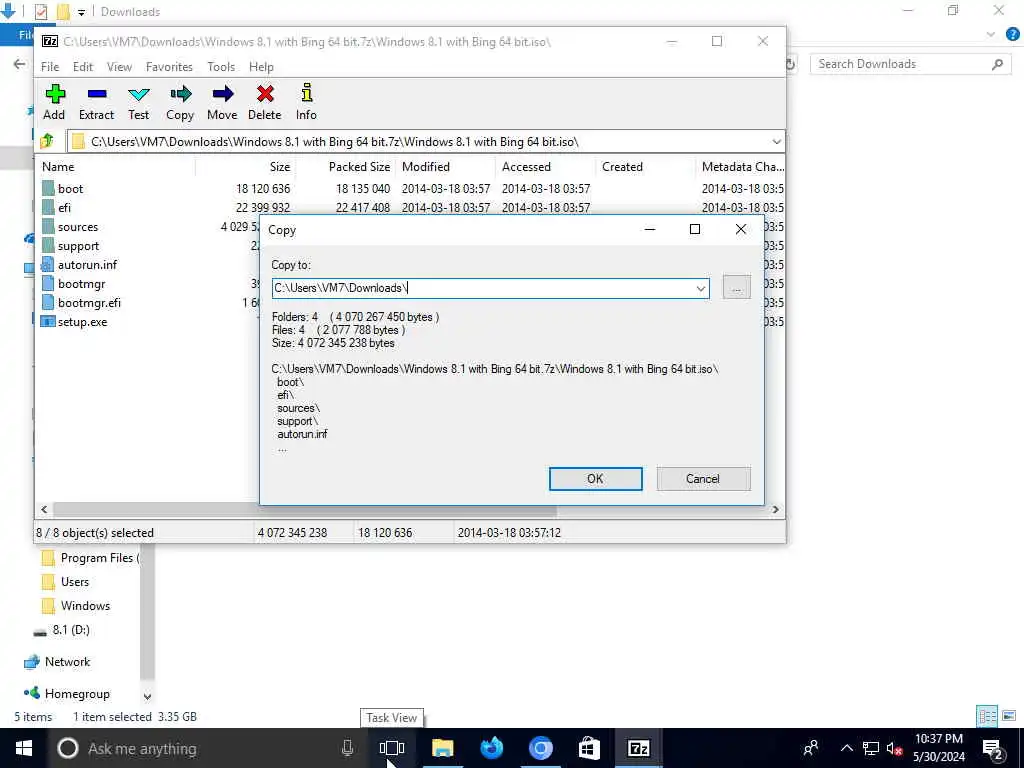
Task: Open the Action Center notifications icon
Action: click(992, 748)
